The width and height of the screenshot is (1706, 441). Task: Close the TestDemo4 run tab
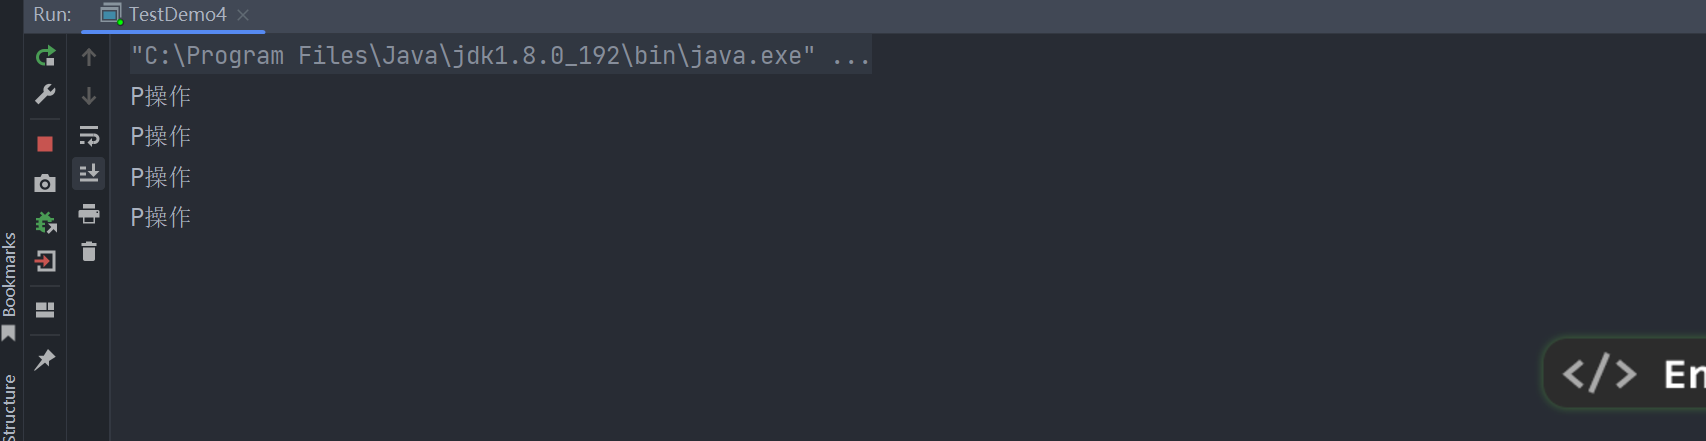(x=243, y=15)
